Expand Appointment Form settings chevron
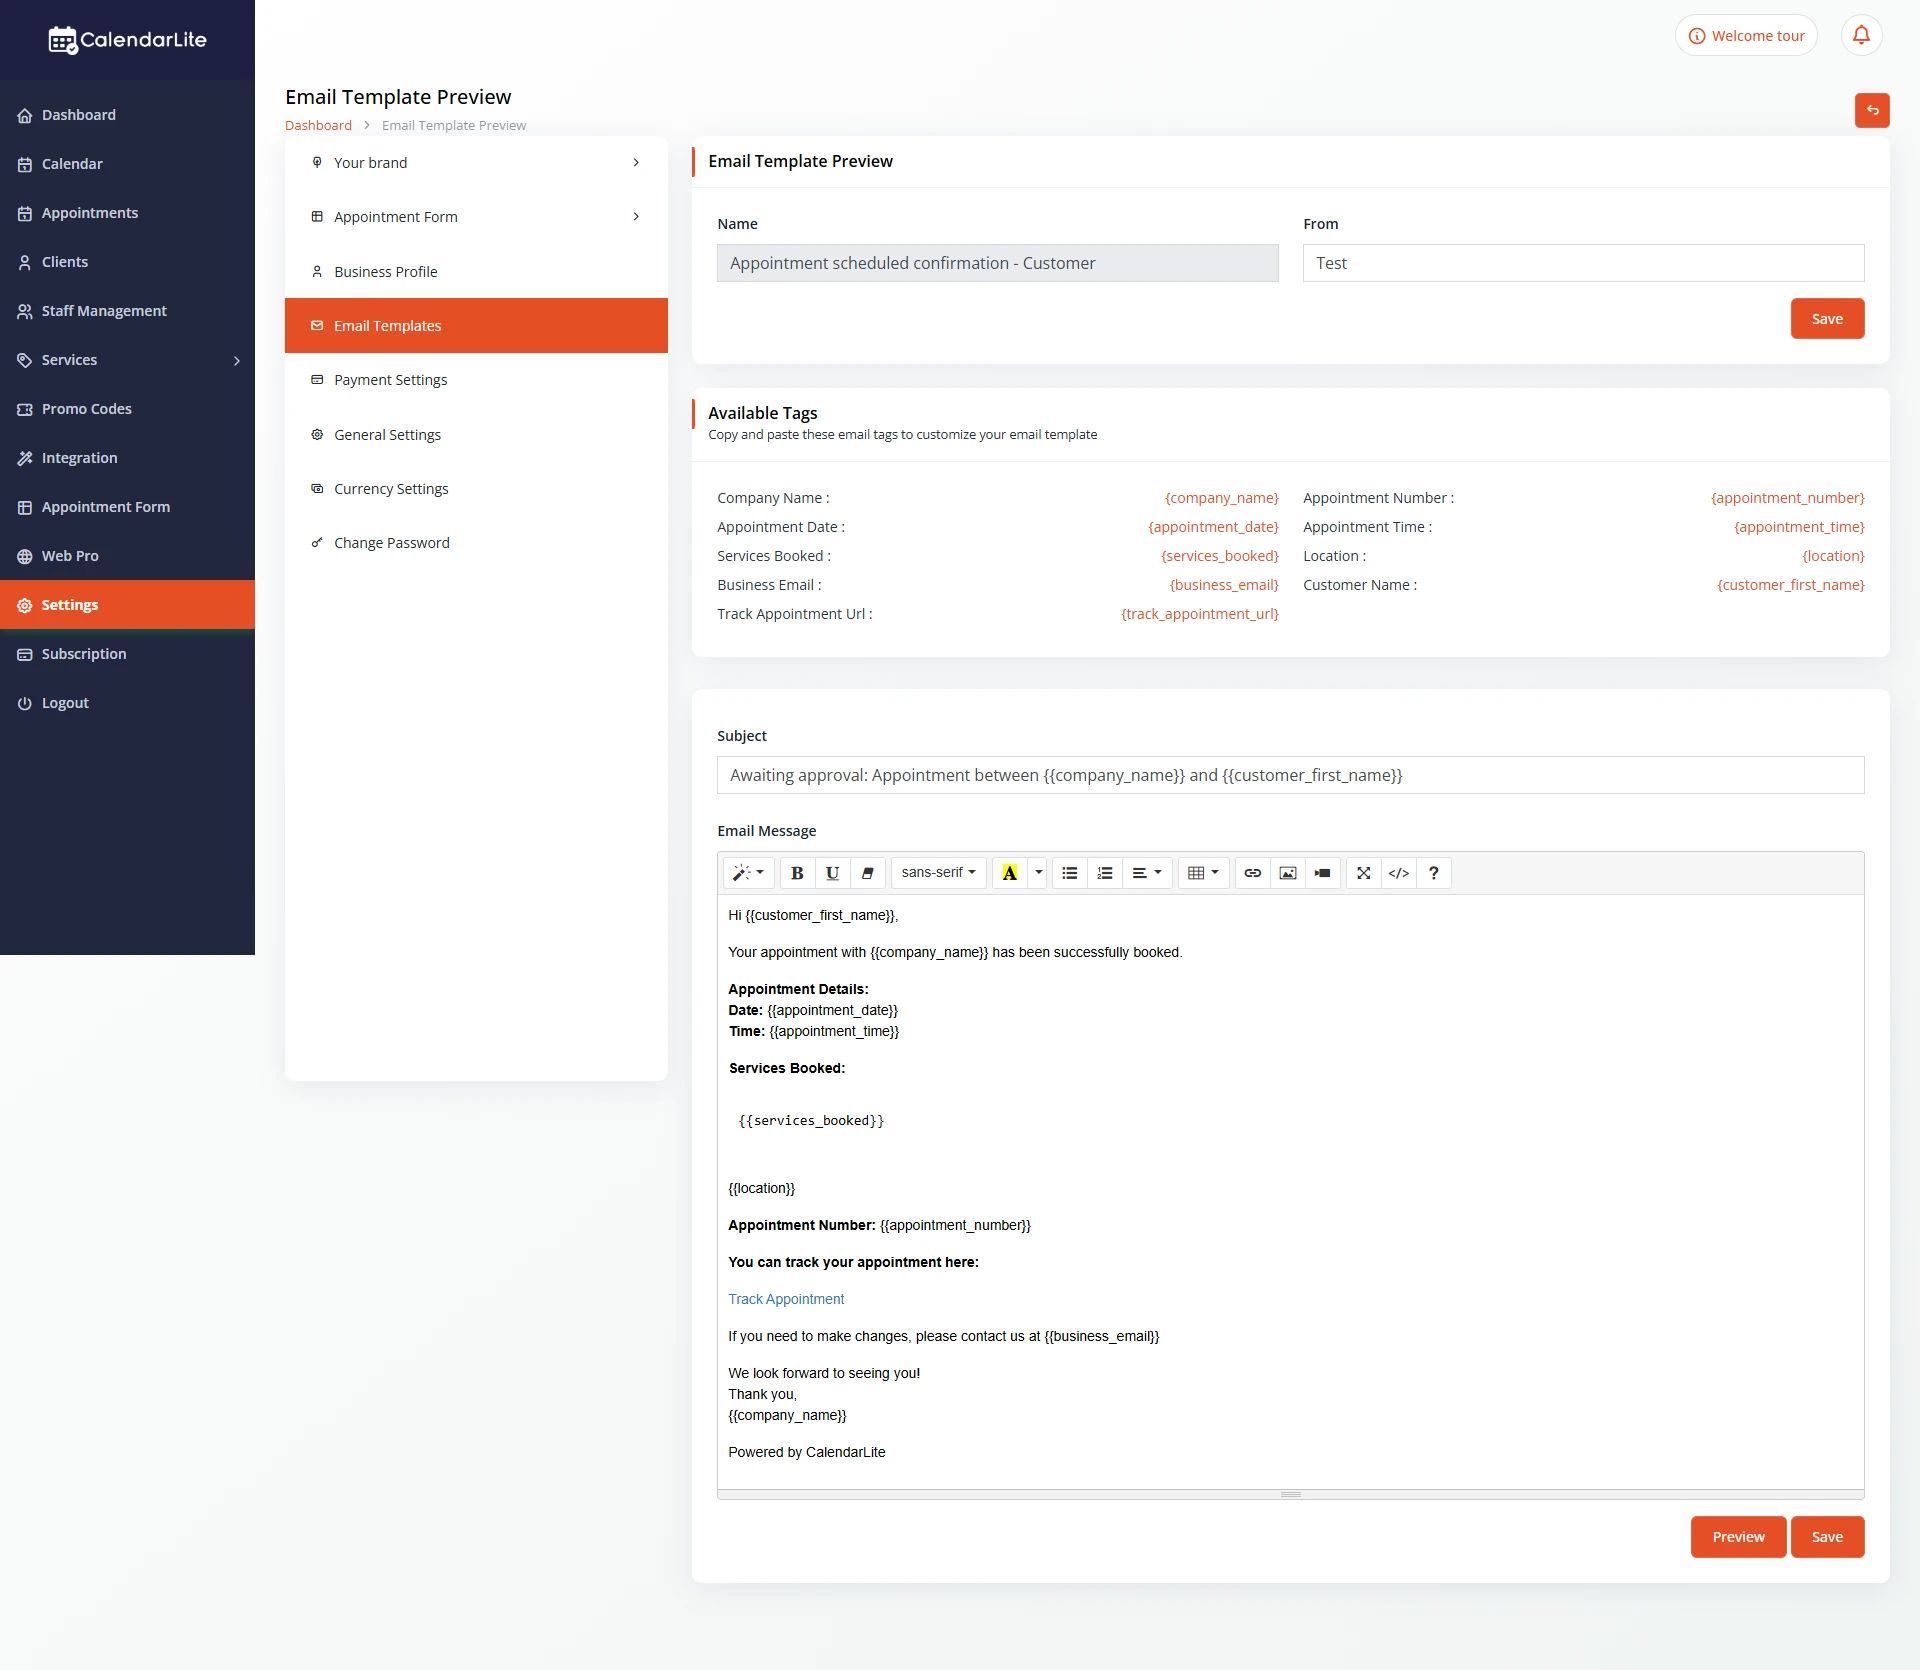Viewport: 1920px width, 1670px height. pyautogui.click(x=636, y=216)
